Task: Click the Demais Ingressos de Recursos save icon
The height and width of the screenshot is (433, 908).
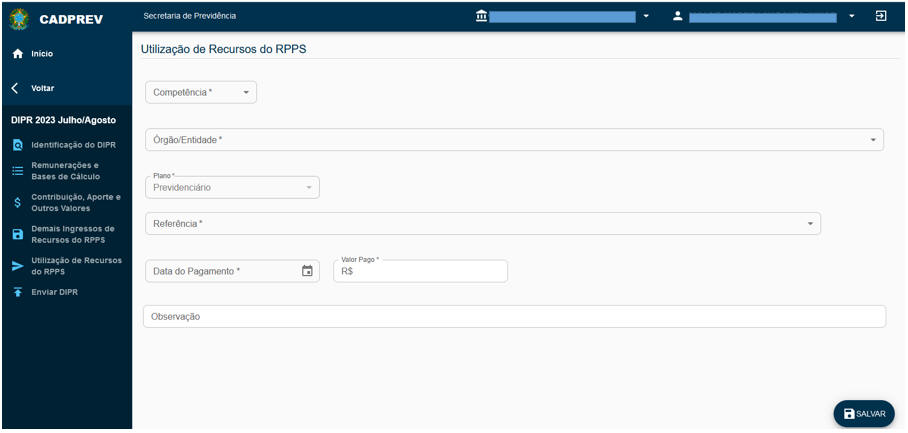Action: tap(17, 235)
